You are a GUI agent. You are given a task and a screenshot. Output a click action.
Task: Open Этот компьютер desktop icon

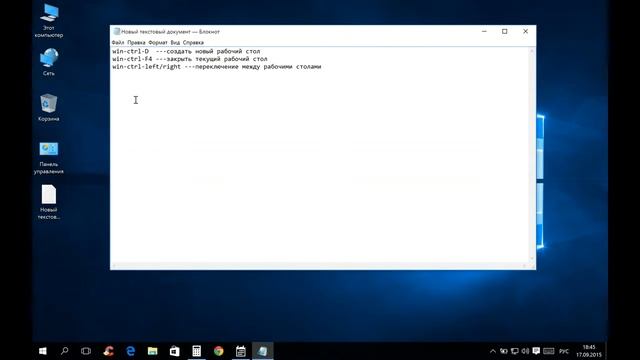tap(49, 20)
